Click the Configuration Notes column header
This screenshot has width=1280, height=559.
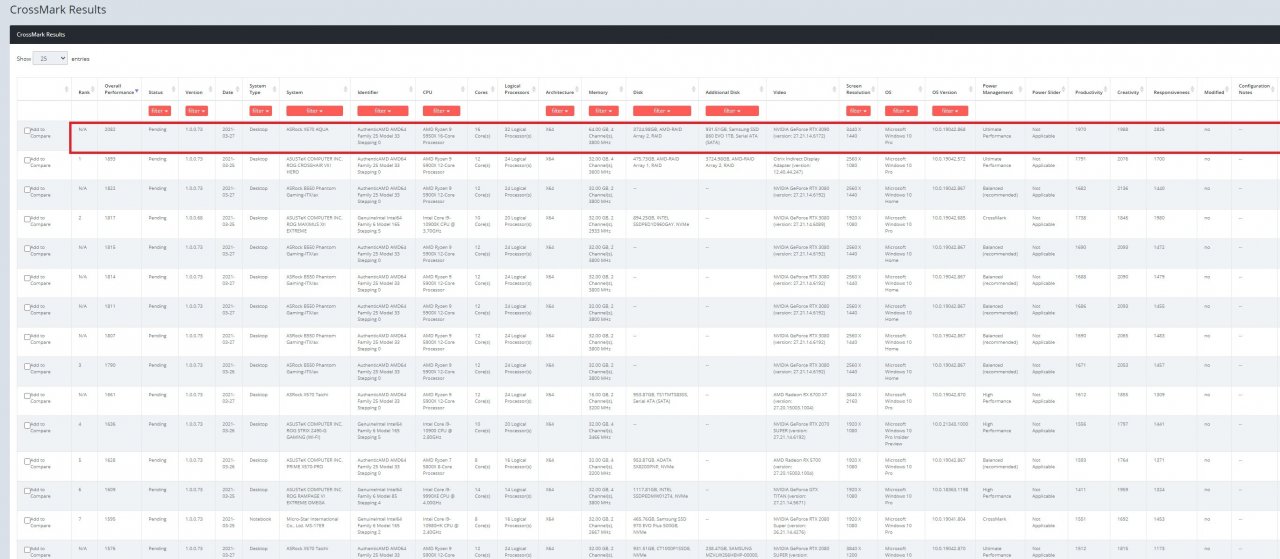(1254, 89)
